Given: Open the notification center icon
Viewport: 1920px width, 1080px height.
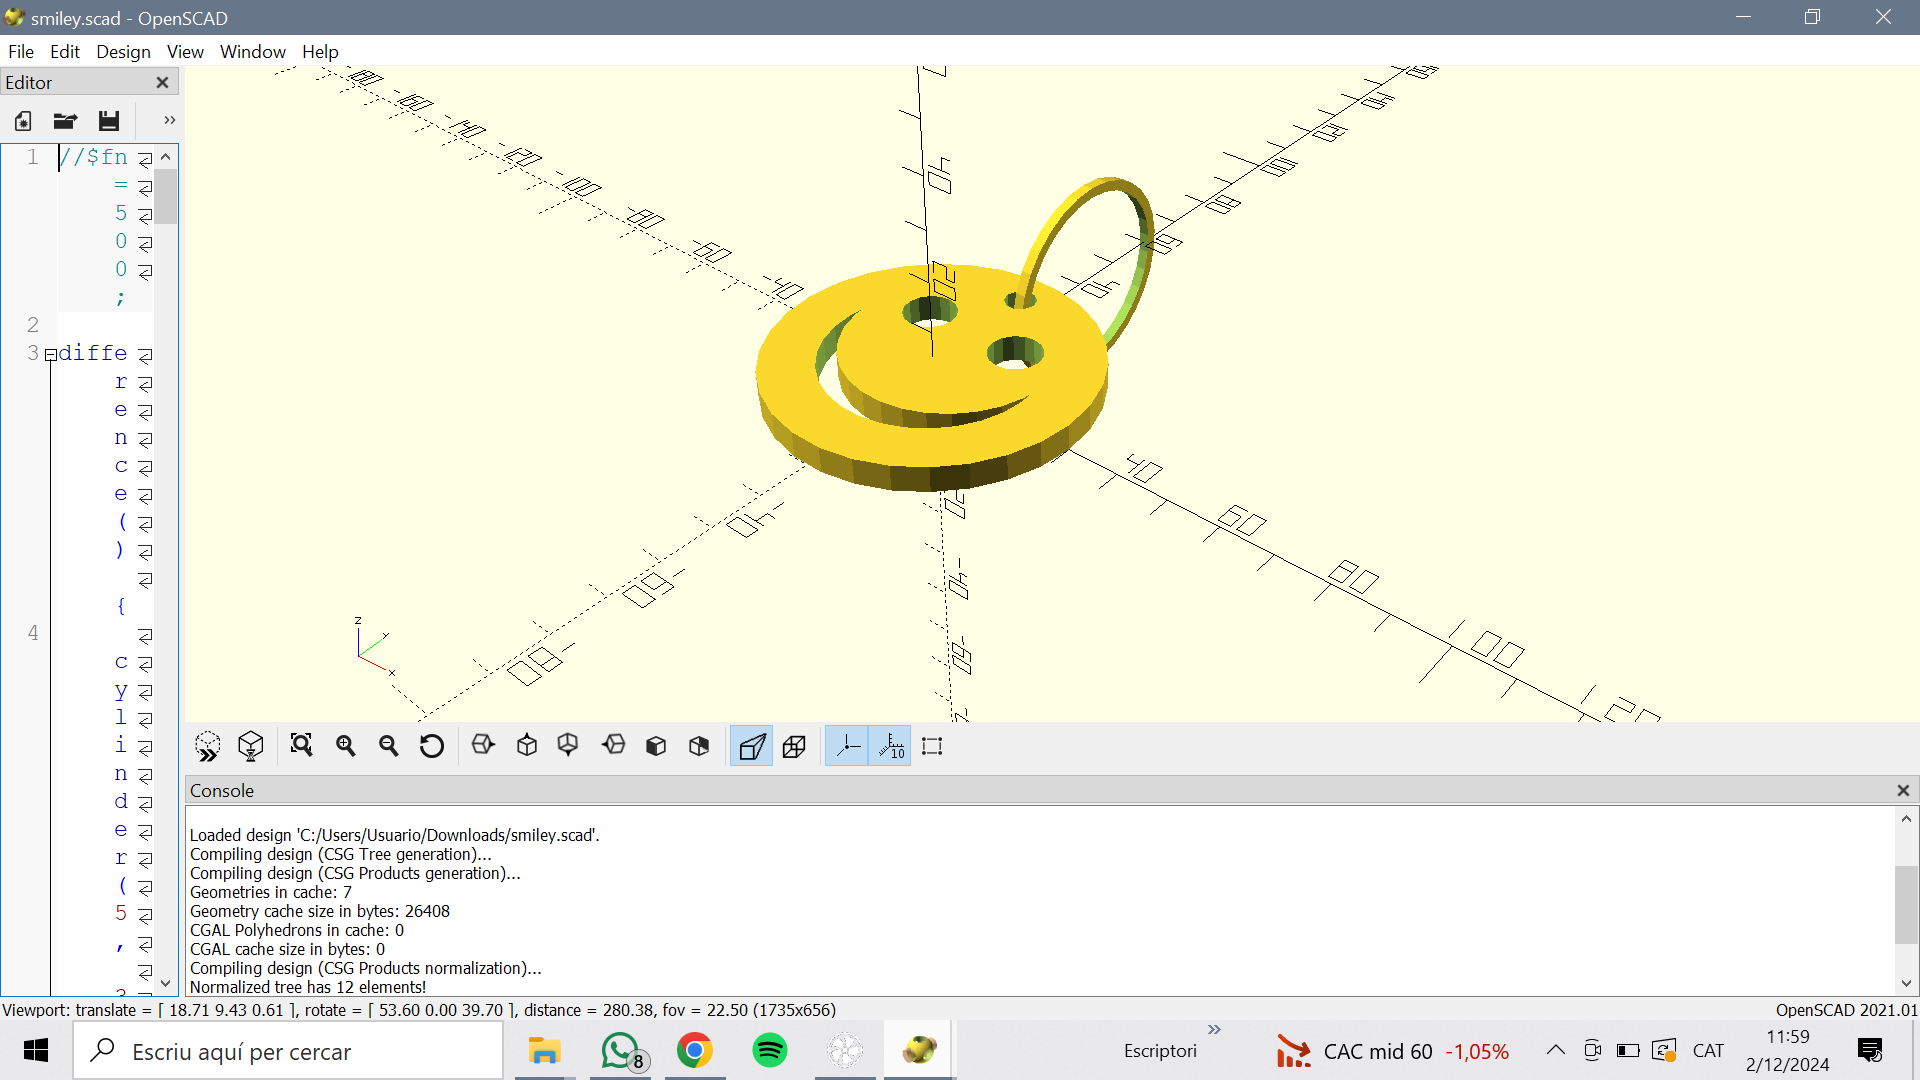Looking at the screenshot, I should coord(1870,1050).
